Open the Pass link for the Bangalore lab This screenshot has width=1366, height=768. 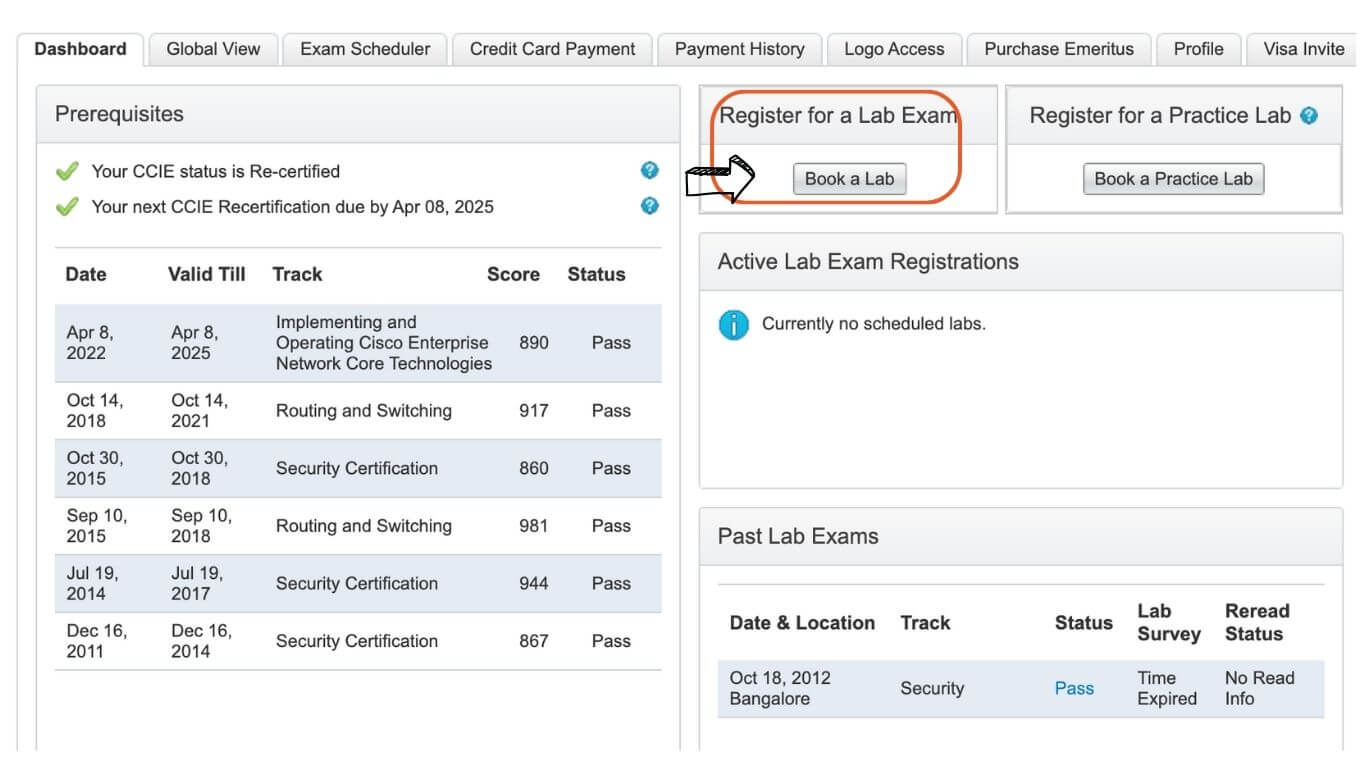pyautogui.click(x=1074, y=688)
